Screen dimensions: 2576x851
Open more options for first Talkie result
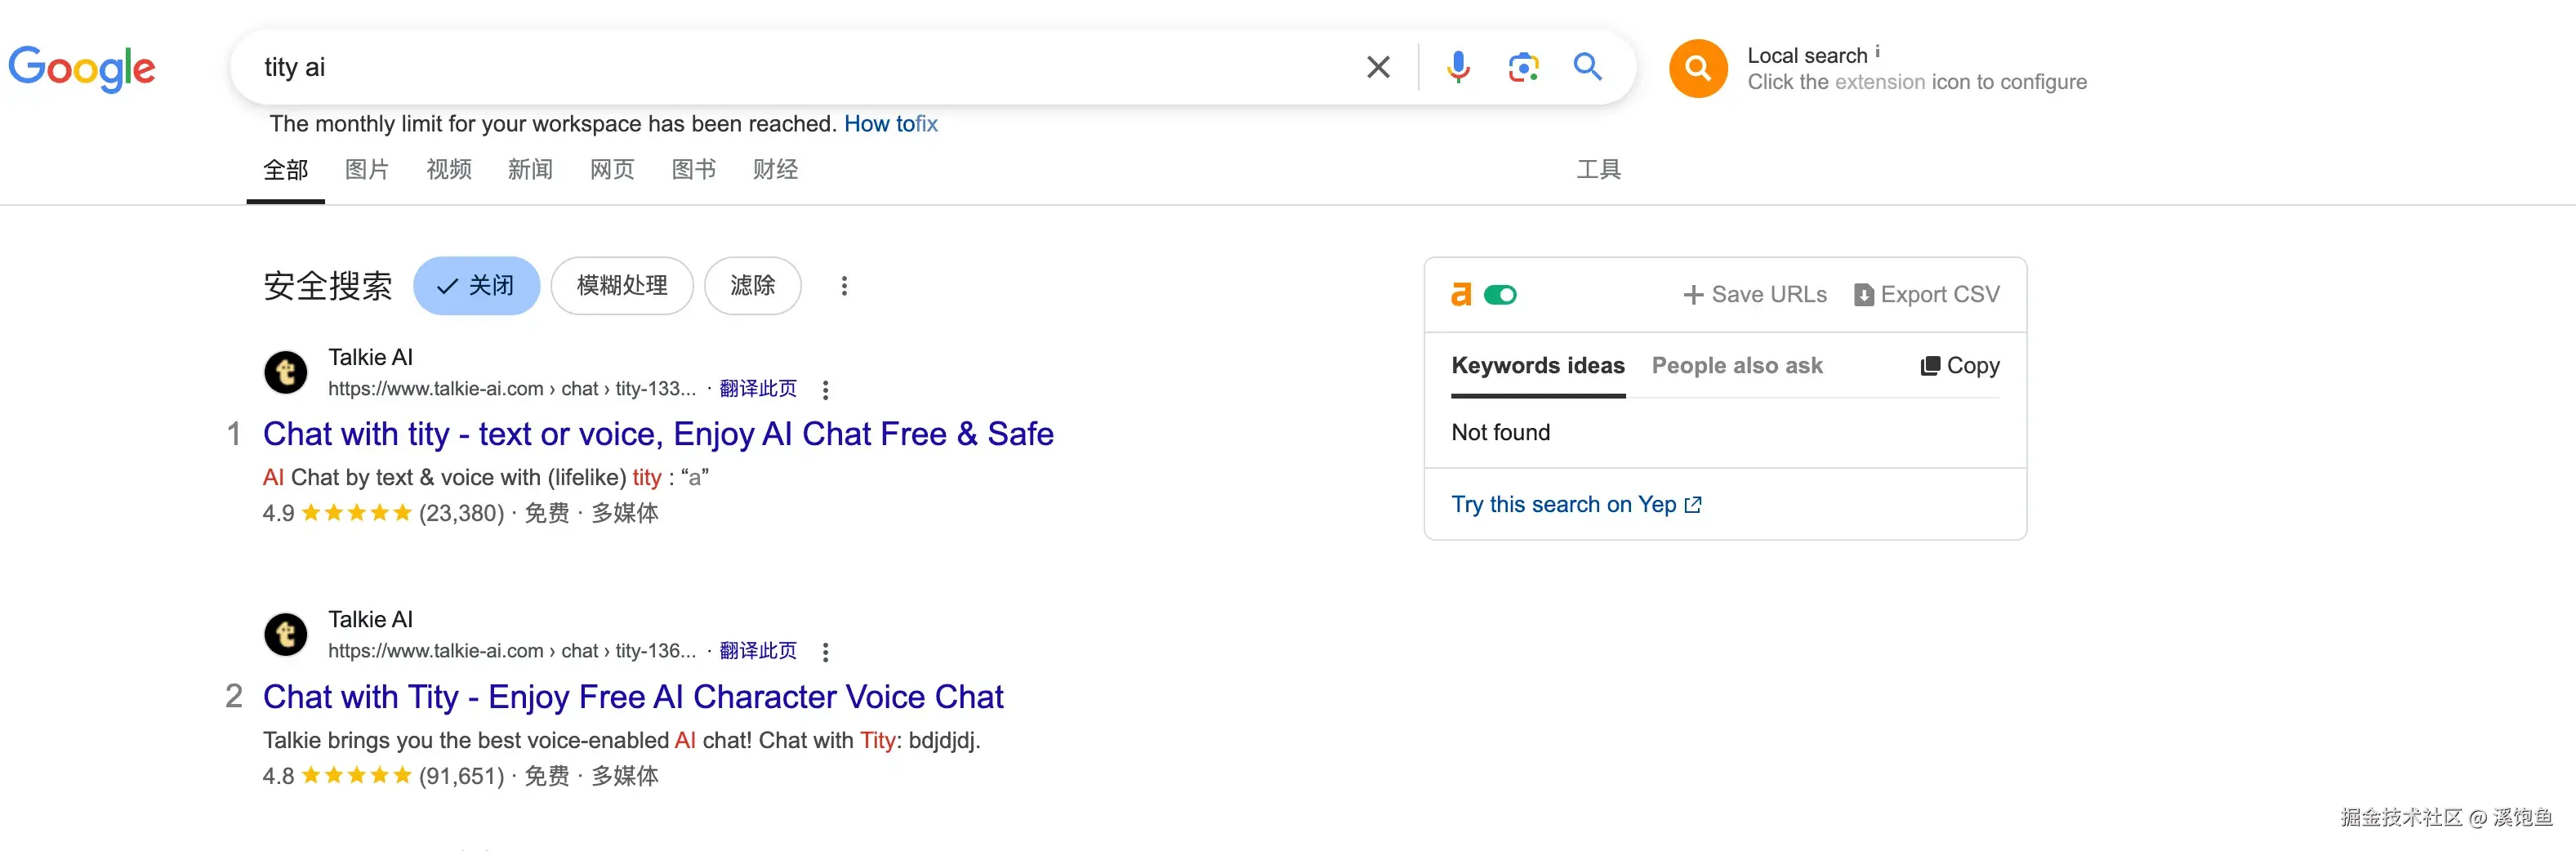coord(825,389)
